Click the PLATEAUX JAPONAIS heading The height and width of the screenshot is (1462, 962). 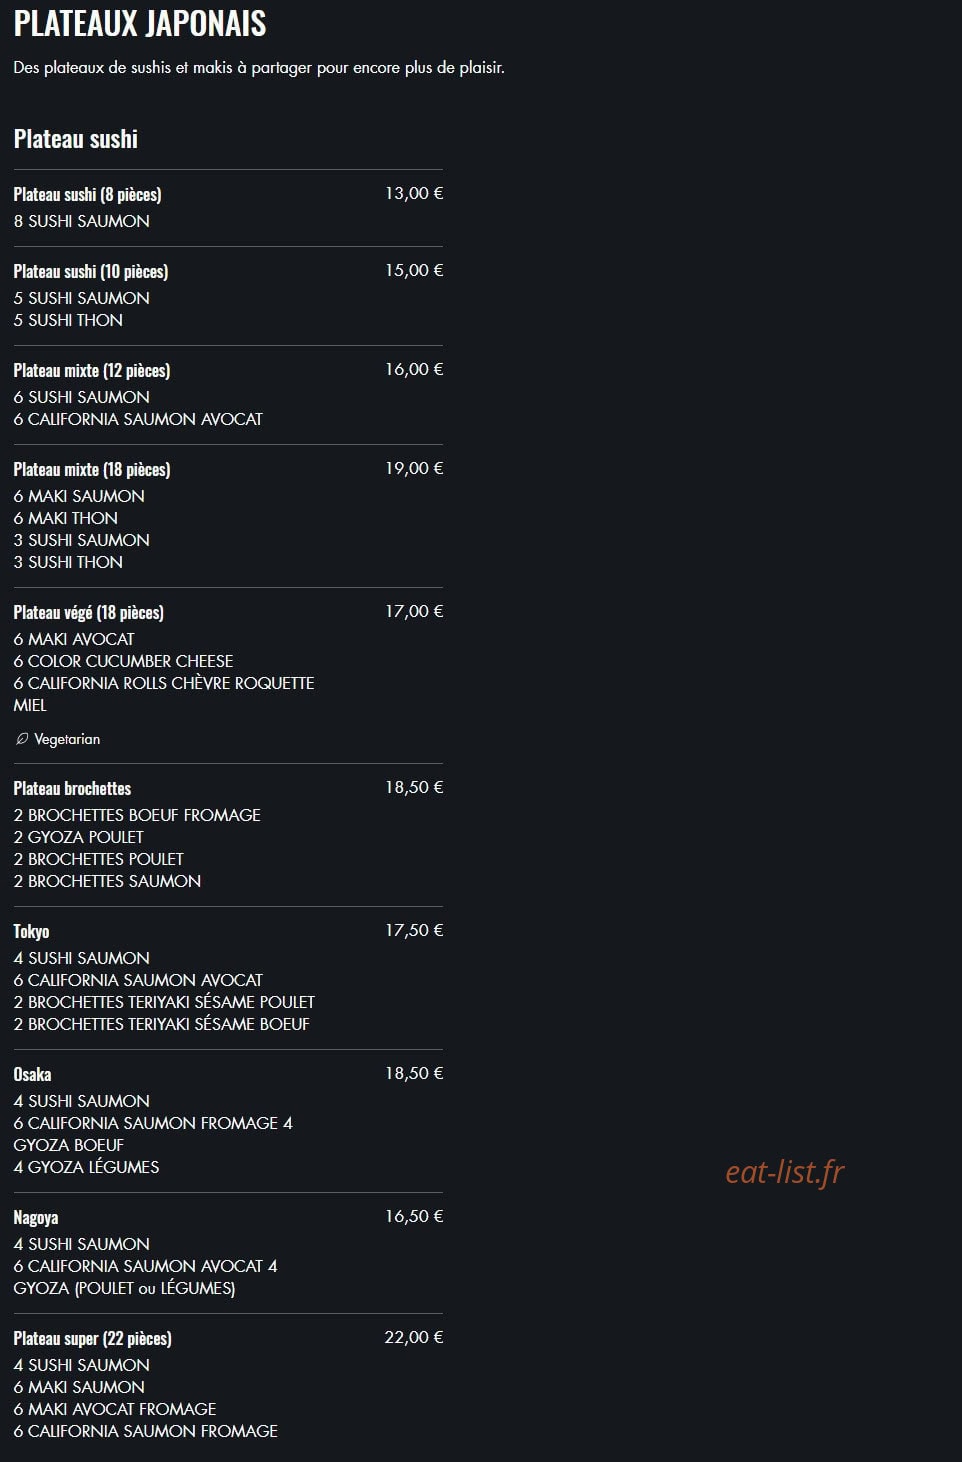[x=140, y=23]
